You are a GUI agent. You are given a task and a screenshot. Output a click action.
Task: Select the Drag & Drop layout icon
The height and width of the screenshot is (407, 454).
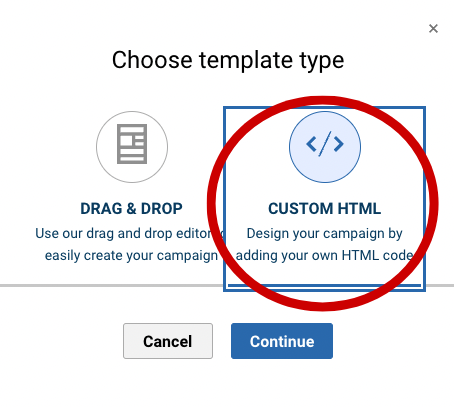(x=132, y=144)
